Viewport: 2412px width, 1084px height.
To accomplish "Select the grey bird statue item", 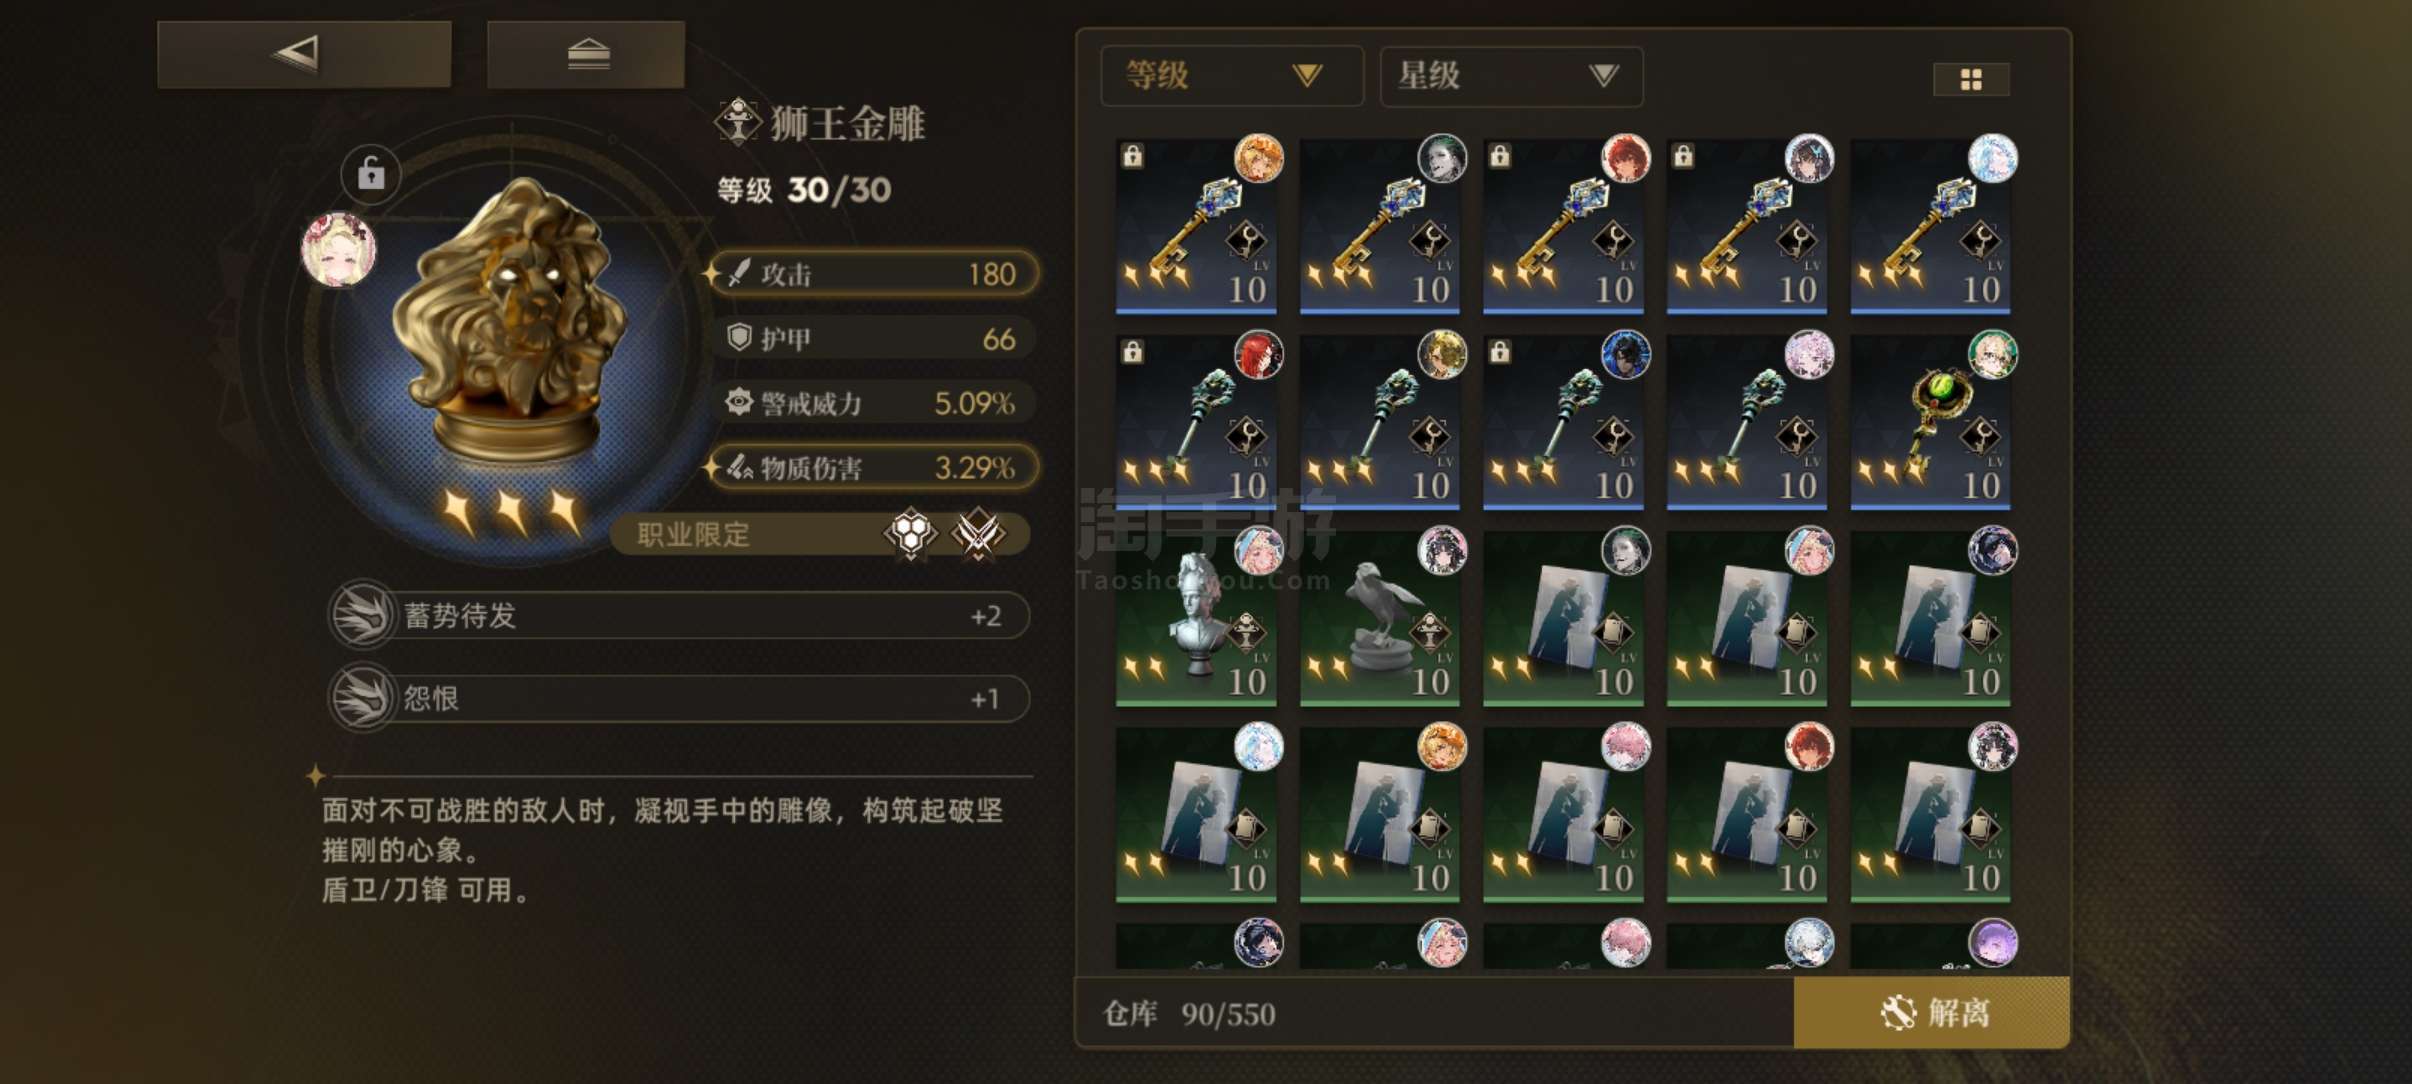I will pyautogui.click(x=1380, y=618).
